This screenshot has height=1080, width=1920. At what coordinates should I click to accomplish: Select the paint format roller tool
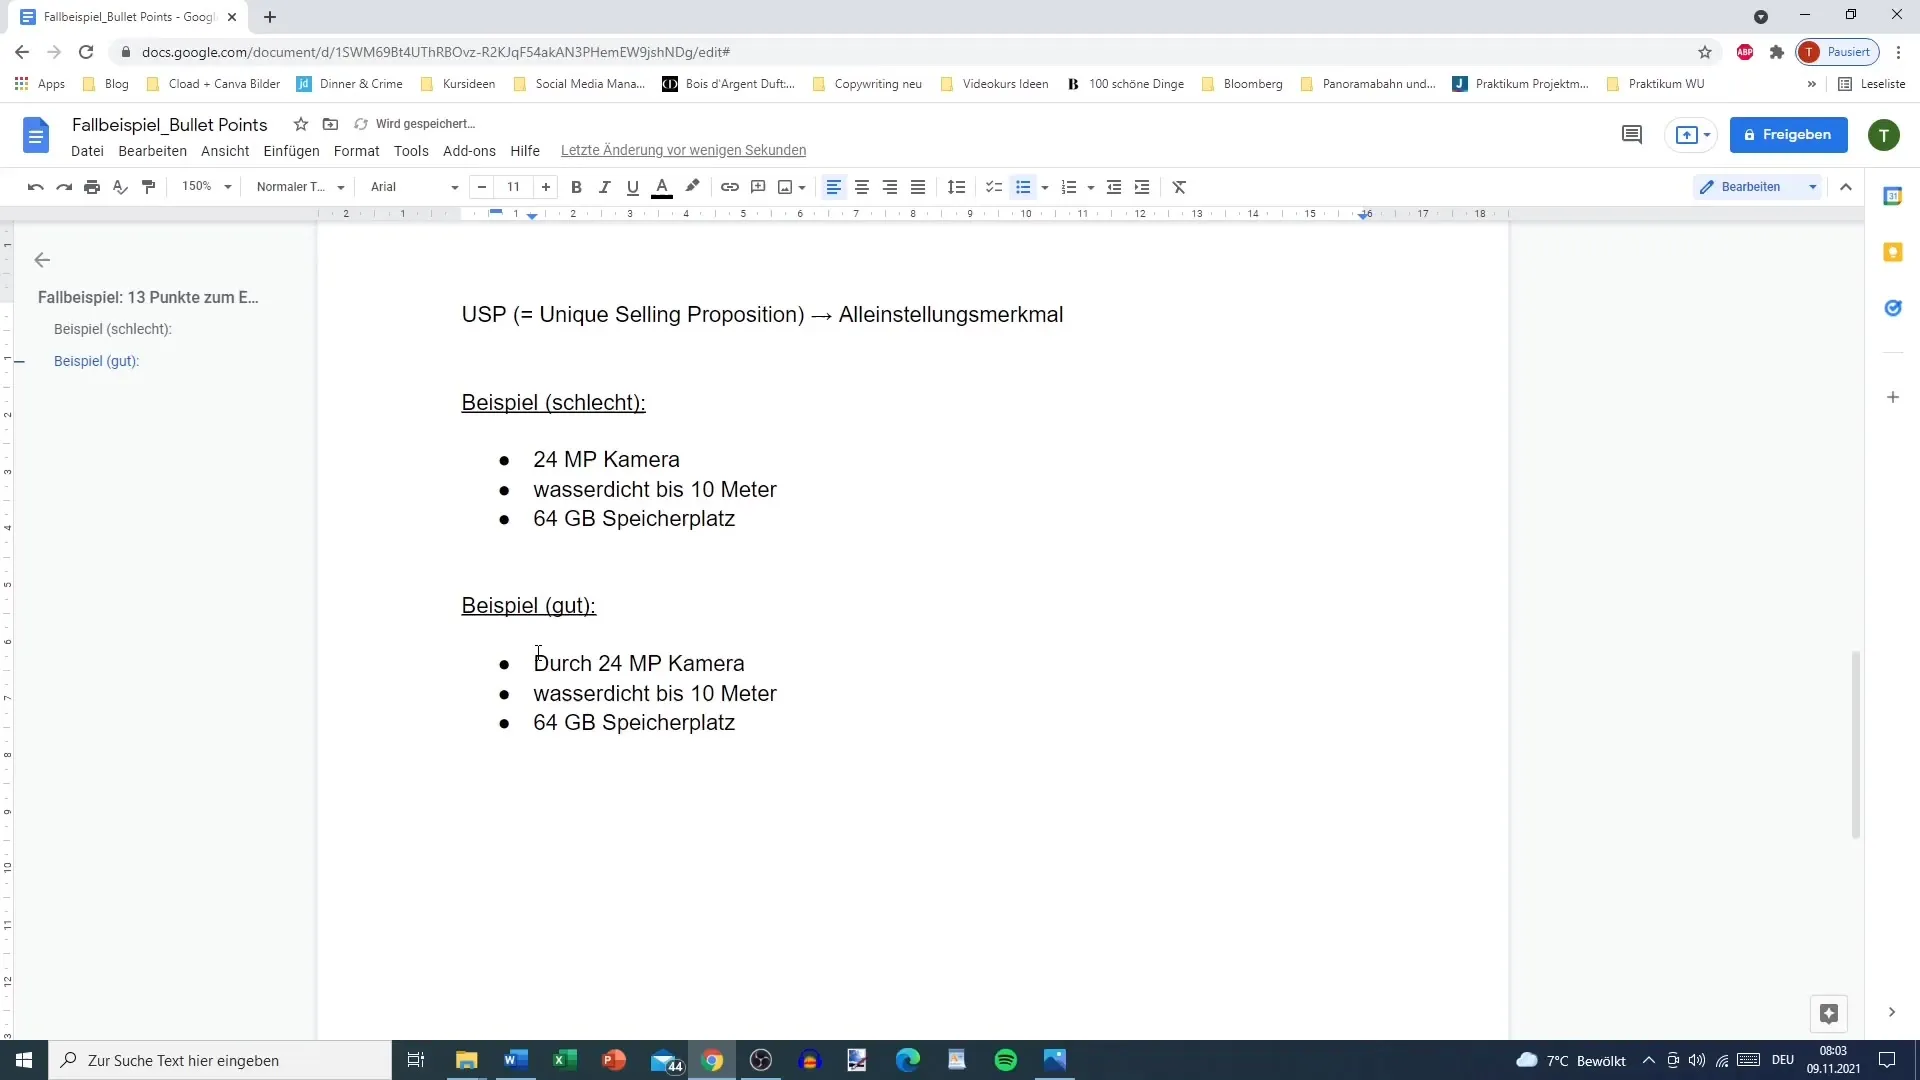(149, 187)
